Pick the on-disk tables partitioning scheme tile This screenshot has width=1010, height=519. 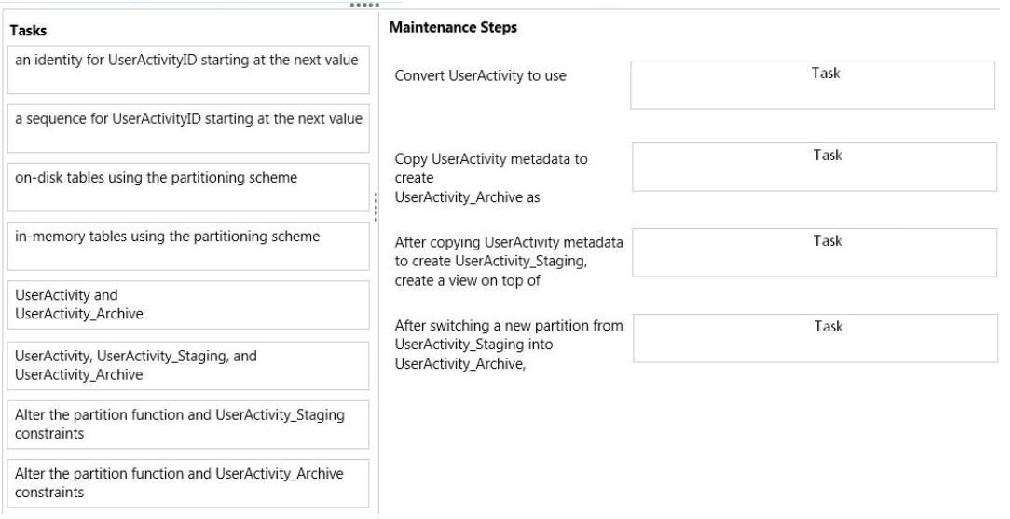pyautogui.click(x=188, y=187)
